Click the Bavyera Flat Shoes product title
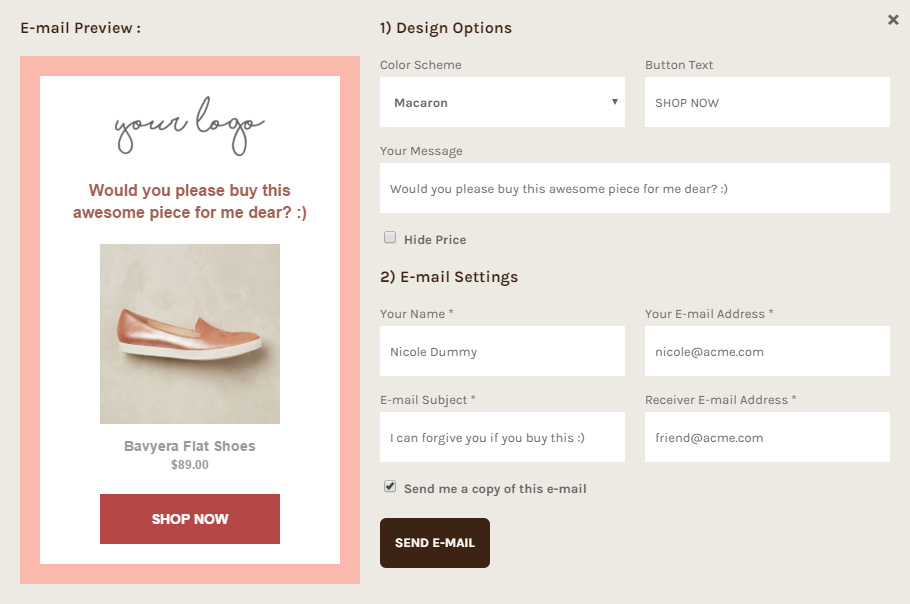 point(190,446)
